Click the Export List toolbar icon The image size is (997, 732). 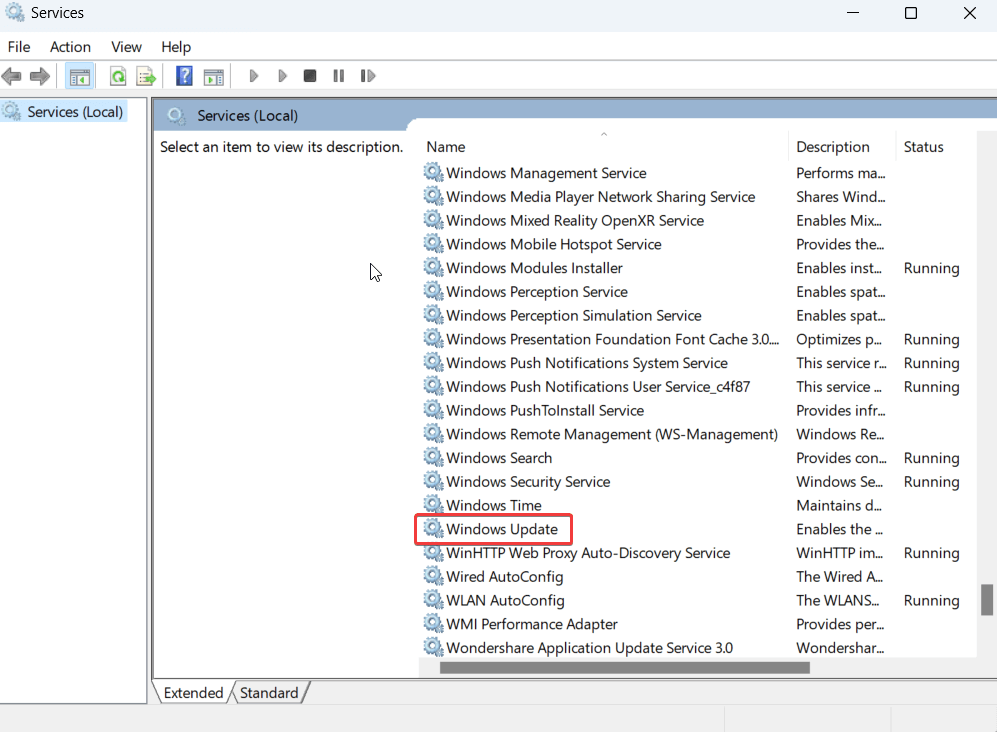click(x=146, y=76)
